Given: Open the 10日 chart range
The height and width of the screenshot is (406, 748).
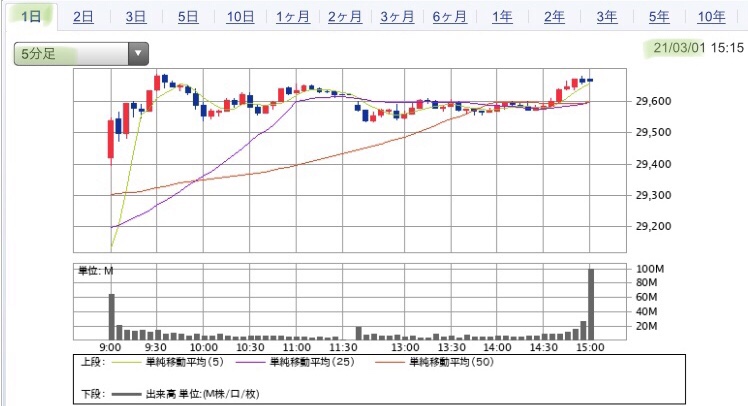Looking at the screenshot, I should [x=240, y=17].
